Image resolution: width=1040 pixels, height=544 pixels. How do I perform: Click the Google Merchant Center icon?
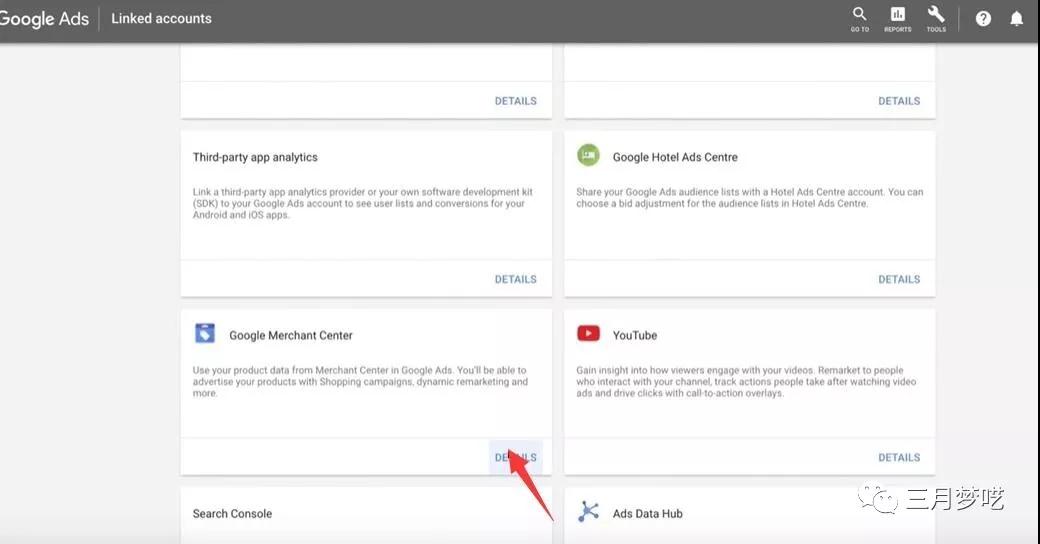coord(205,333)
